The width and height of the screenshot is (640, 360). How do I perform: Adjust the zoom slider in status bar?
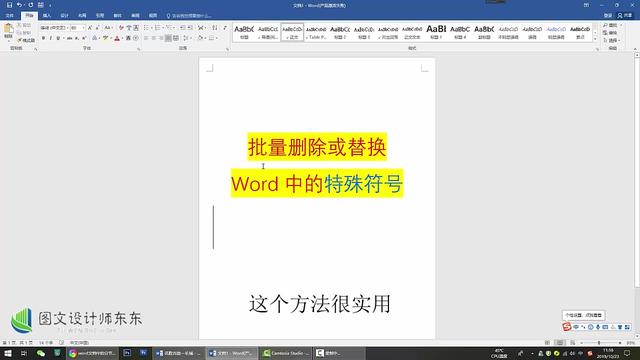pyautogui.click(x=600, y=343)
